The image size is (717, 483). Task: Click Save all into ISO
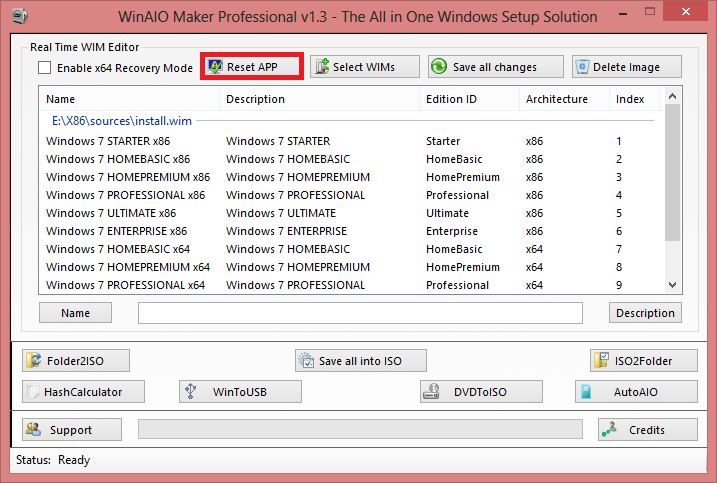[362, 361]
